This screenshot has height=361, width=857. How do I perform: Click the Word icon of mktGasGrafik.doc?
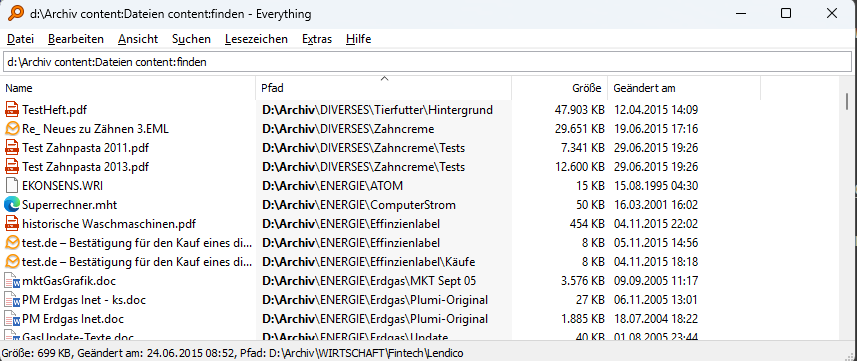point(11,281)
